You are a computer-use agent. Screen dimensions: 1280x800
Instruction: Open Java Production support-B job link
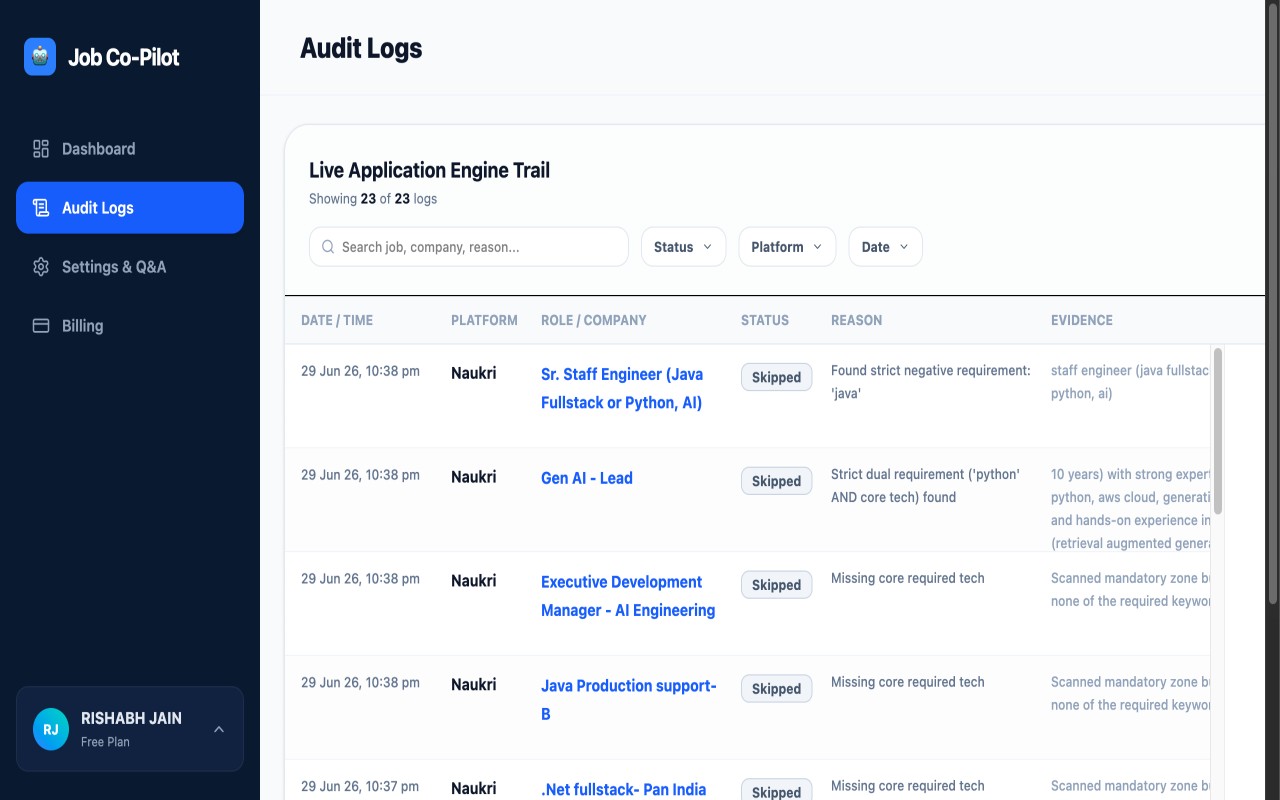(629, 700)
